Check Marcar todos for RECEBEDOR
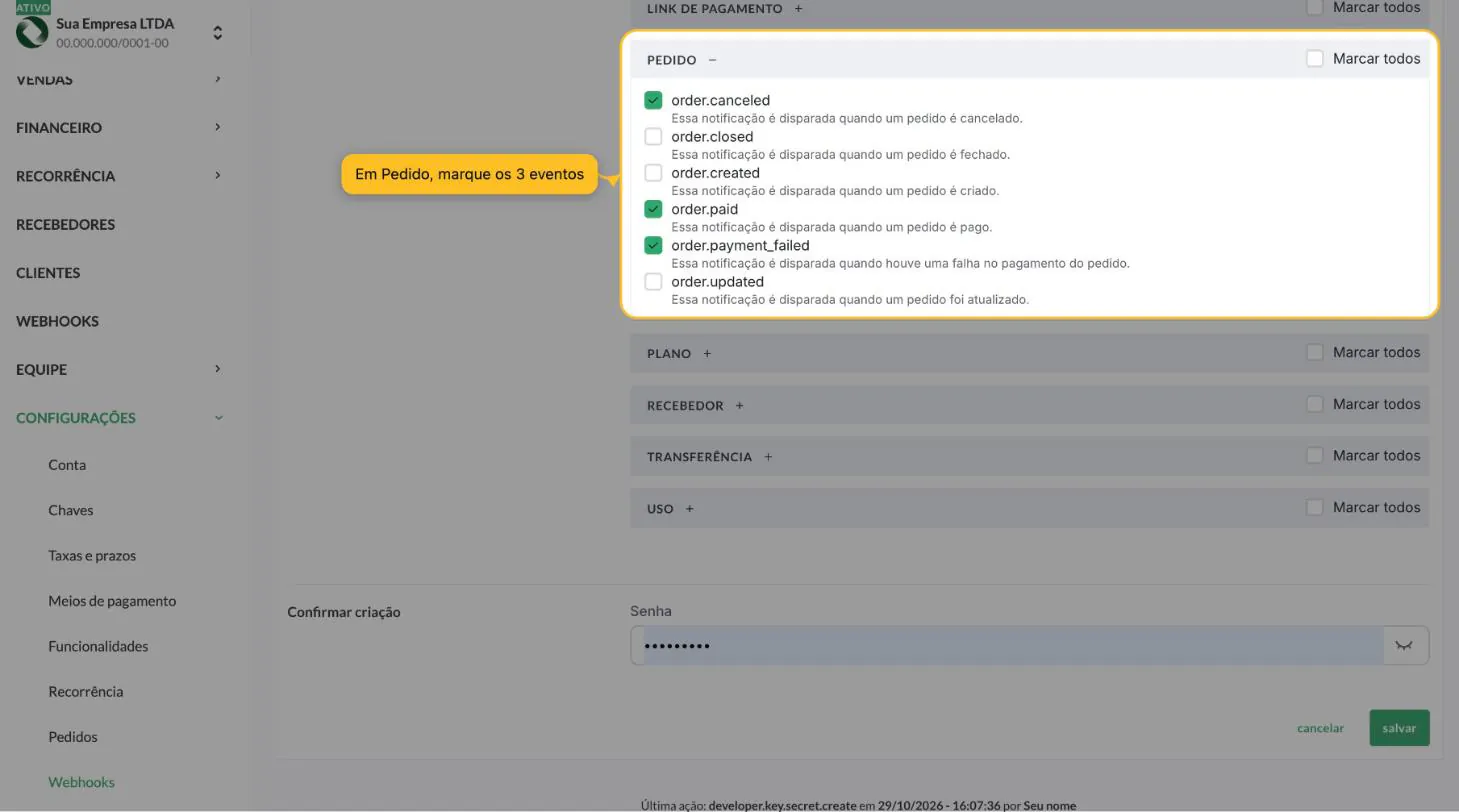The height and width of the screenshot is (812, 1459). click(1315, 404)
